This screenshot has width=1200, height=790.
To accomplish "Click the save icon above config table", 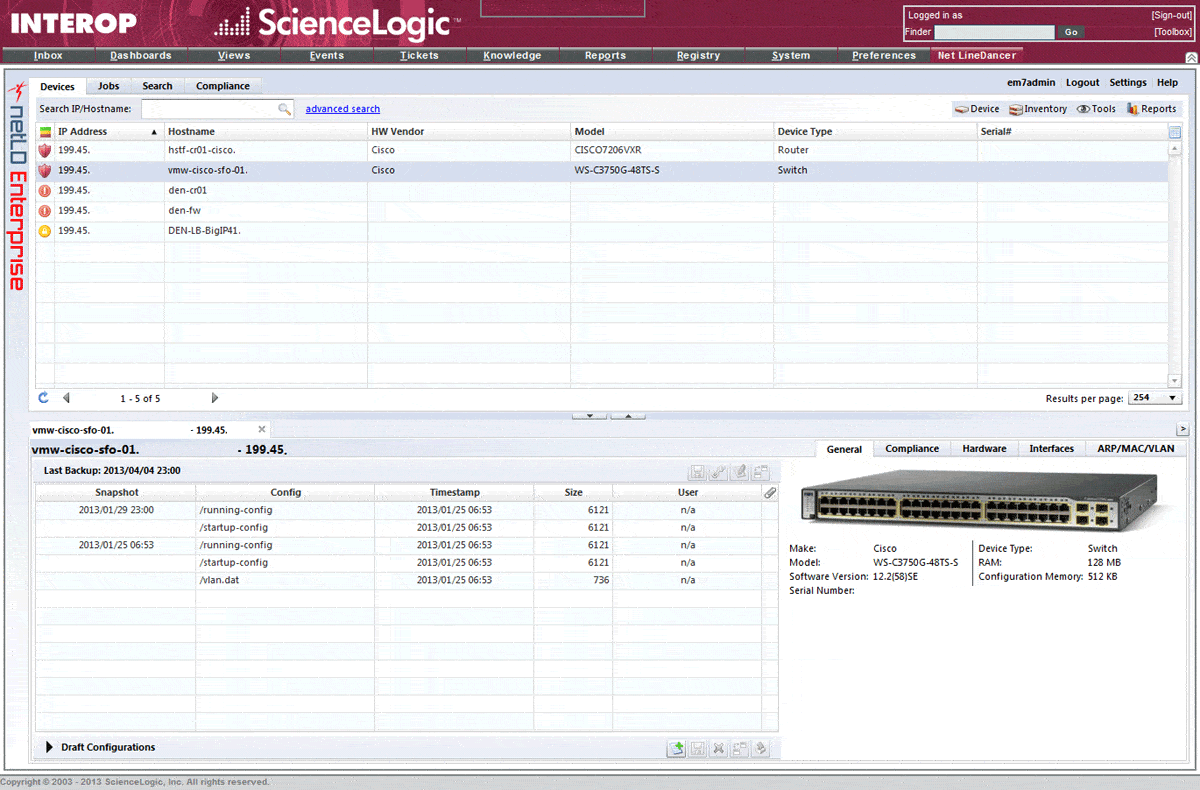I will pyautogui.click(x=698, y=473).
